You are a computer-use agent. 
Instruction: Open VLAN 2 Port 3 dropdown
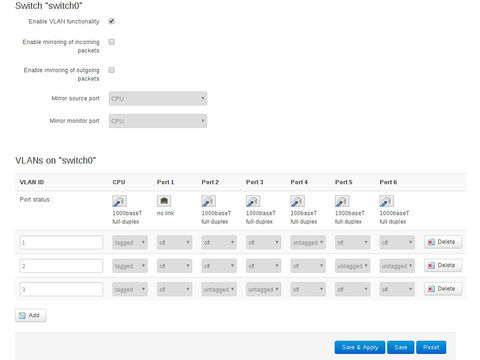click(263, 266)
